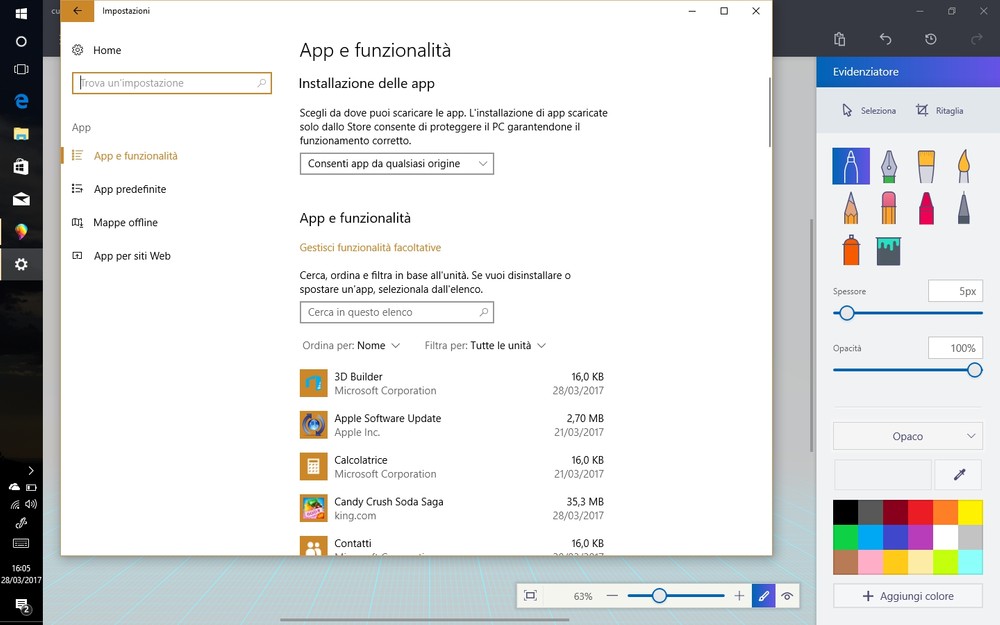The image size is (1000, 625).
Task: Open the Ordina per Nome dropdown
Action: (351, 345)
